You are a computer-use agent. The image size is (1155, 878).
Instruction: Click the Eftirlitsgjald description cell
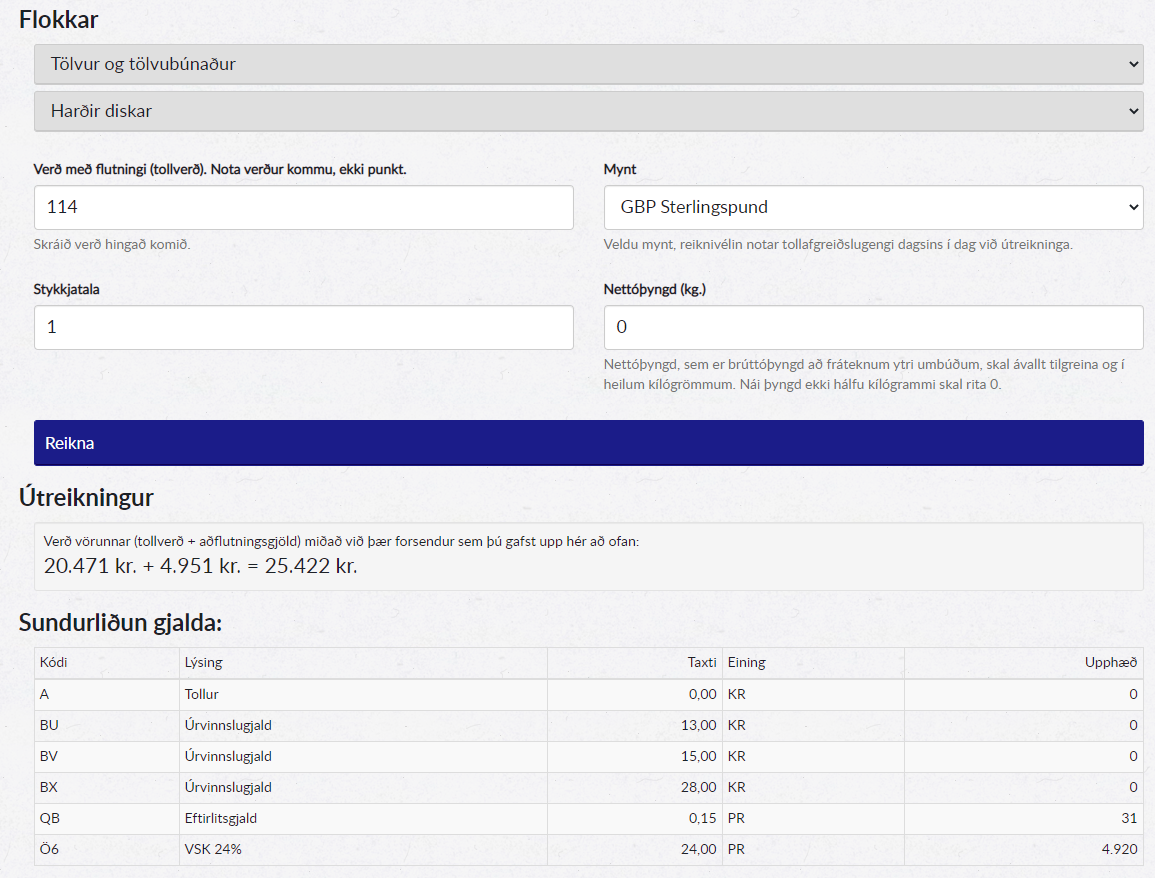(221, 818)
